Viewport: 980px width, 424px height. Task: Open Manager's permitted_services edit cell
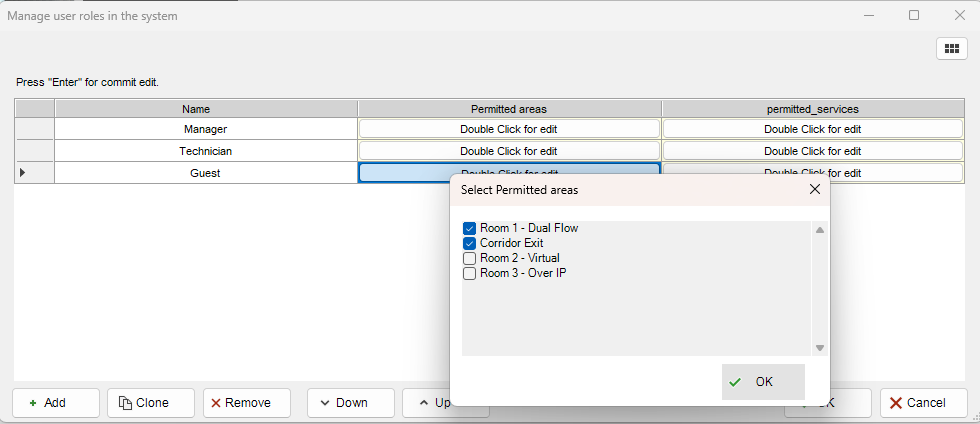click(x=812, y=129)
